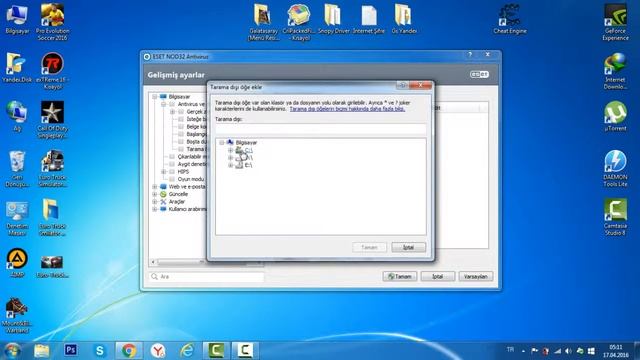This screenshot has width=640, height=360.
Task: Select C:\ drive in the folder tree
Action: coord(248,150)
